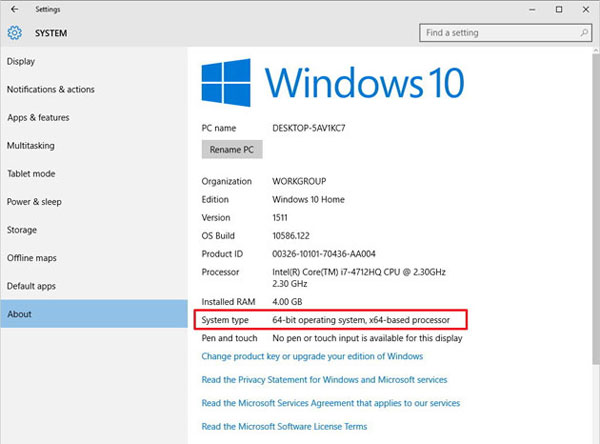Click the Settings gear icon

pyautogui.click(x=15, y=33)
